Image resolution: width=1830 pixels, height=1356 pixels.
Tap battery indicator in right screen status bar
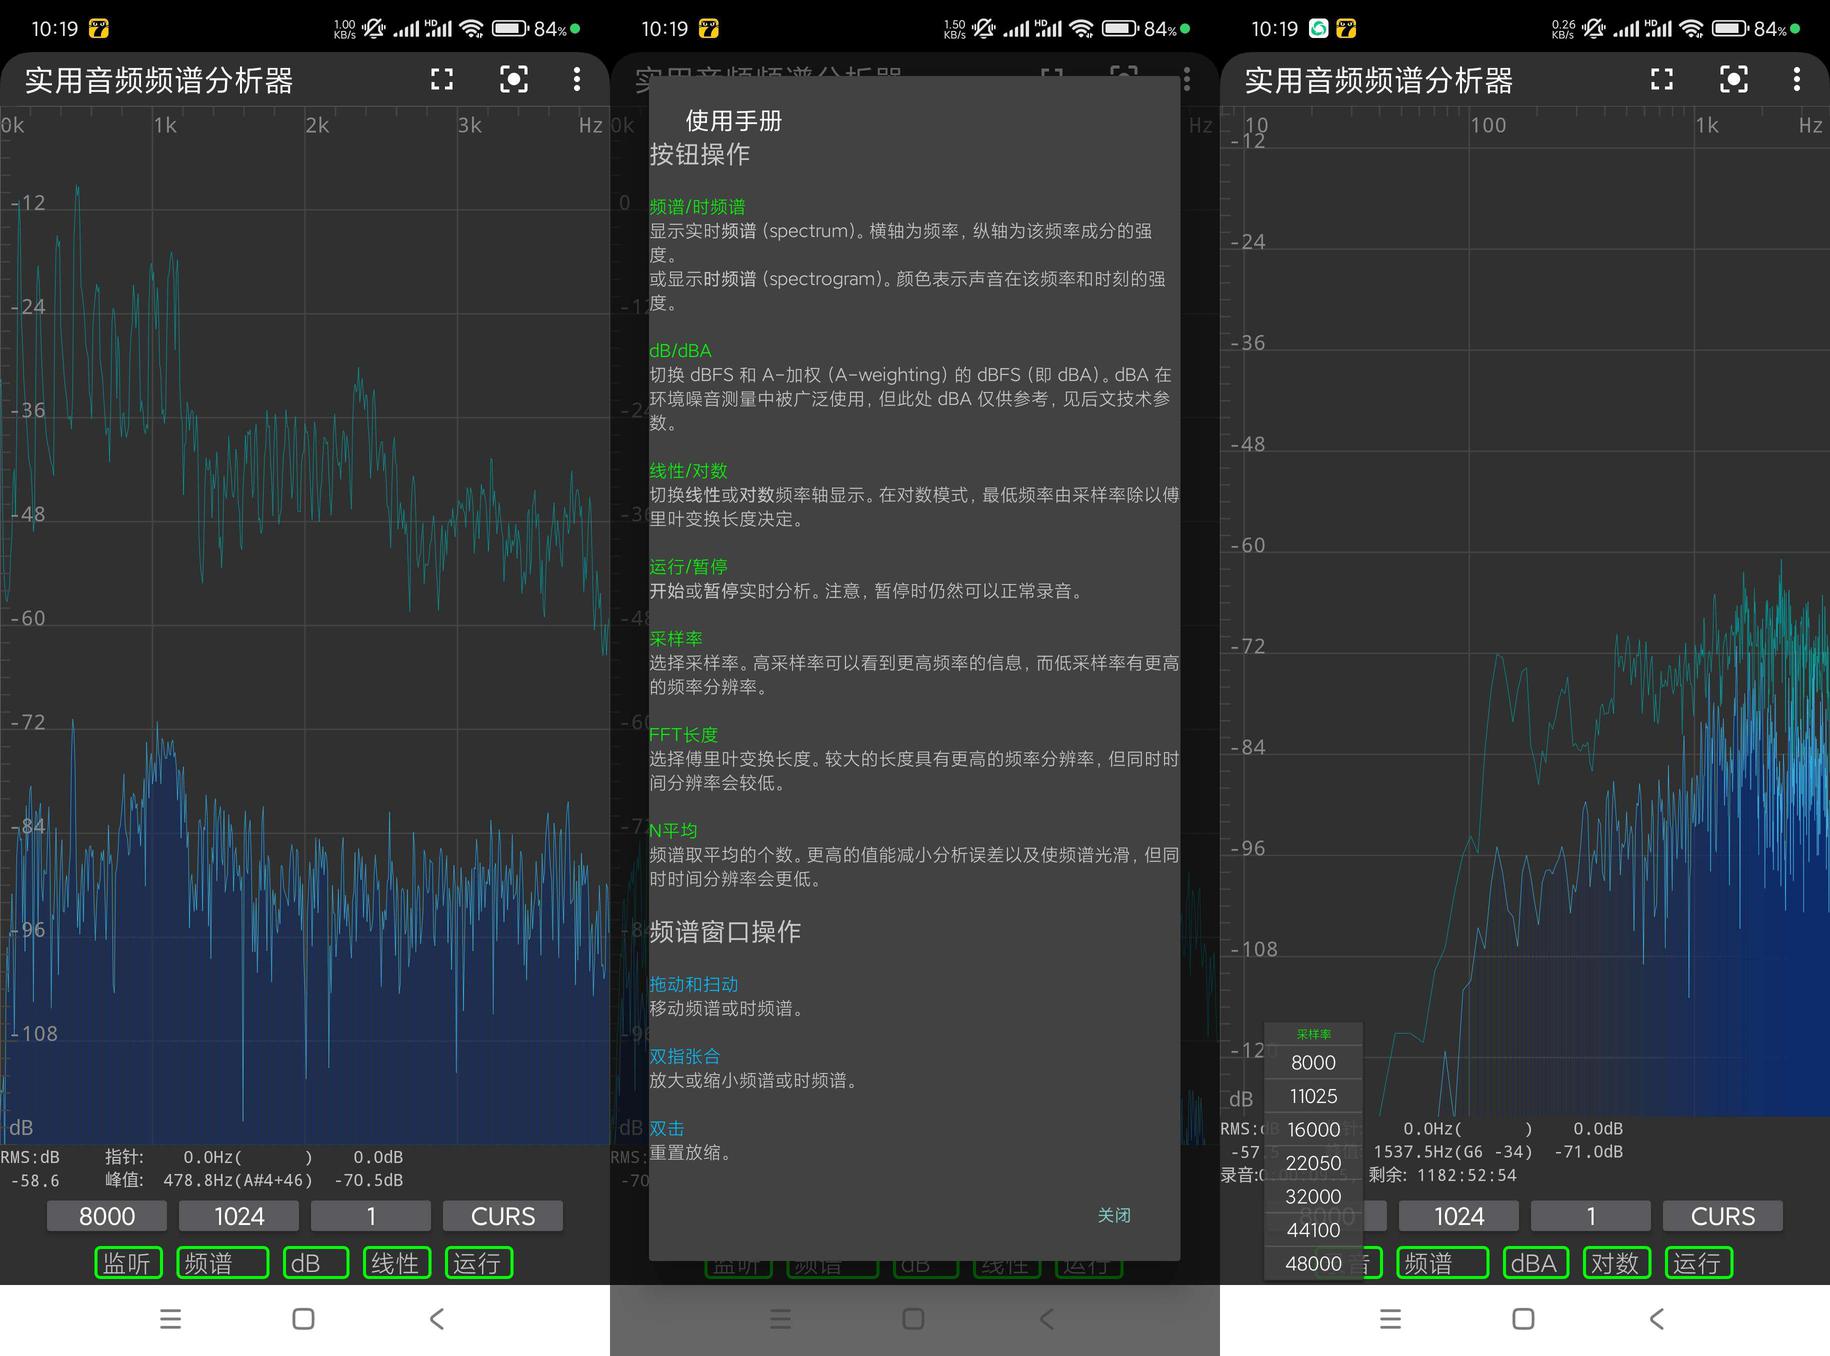1730,28
